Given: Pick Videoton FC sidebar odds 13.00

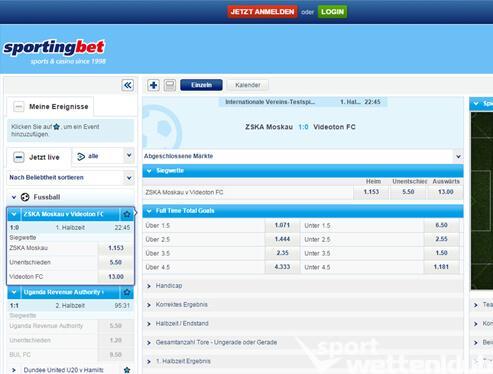Looking at the screenshot, I should tap(116, 277).
